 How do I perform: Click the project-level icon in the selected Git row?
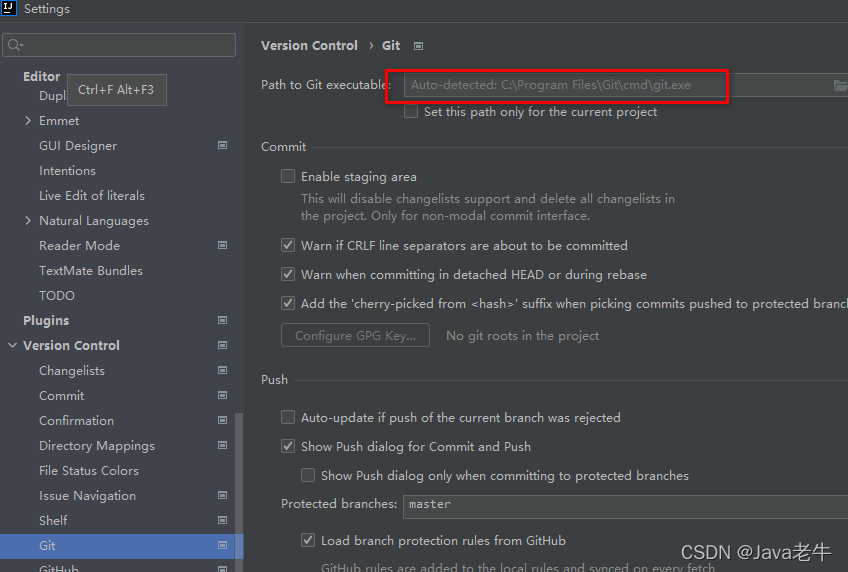click(x=222, y=545)
